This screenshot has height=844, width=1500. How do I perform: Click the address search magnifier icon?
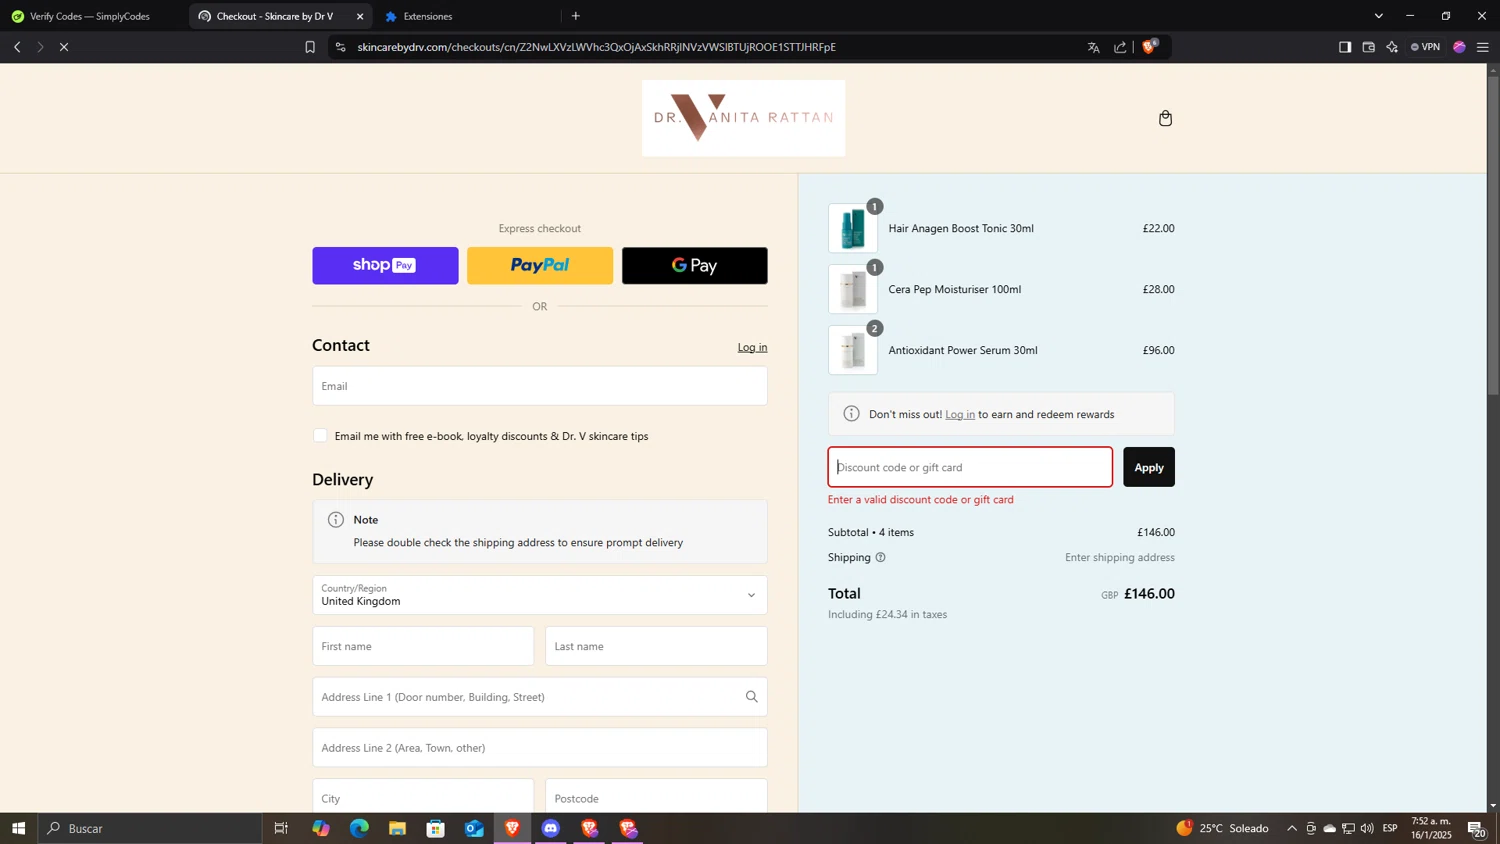(x=751, y=697)
